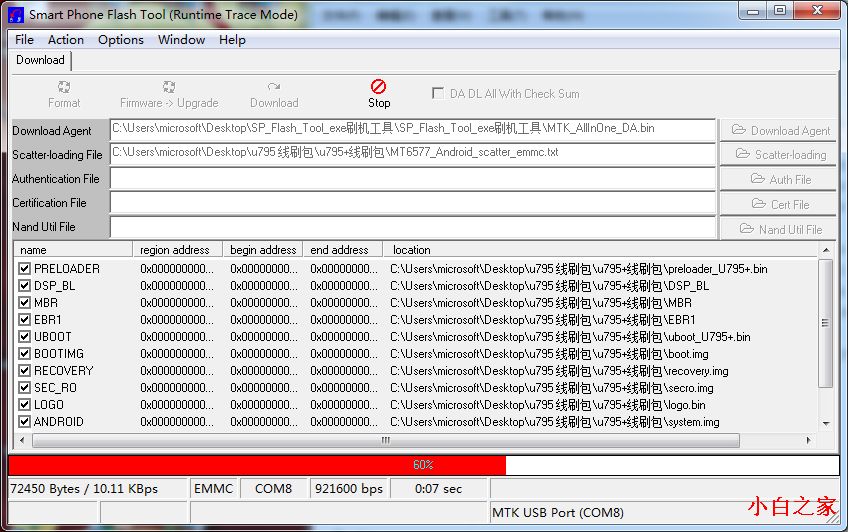Select the preloader_U795+.bin location entry
Image resolution: width=848 pixels, height=532 pixels.
pos(579,269)
